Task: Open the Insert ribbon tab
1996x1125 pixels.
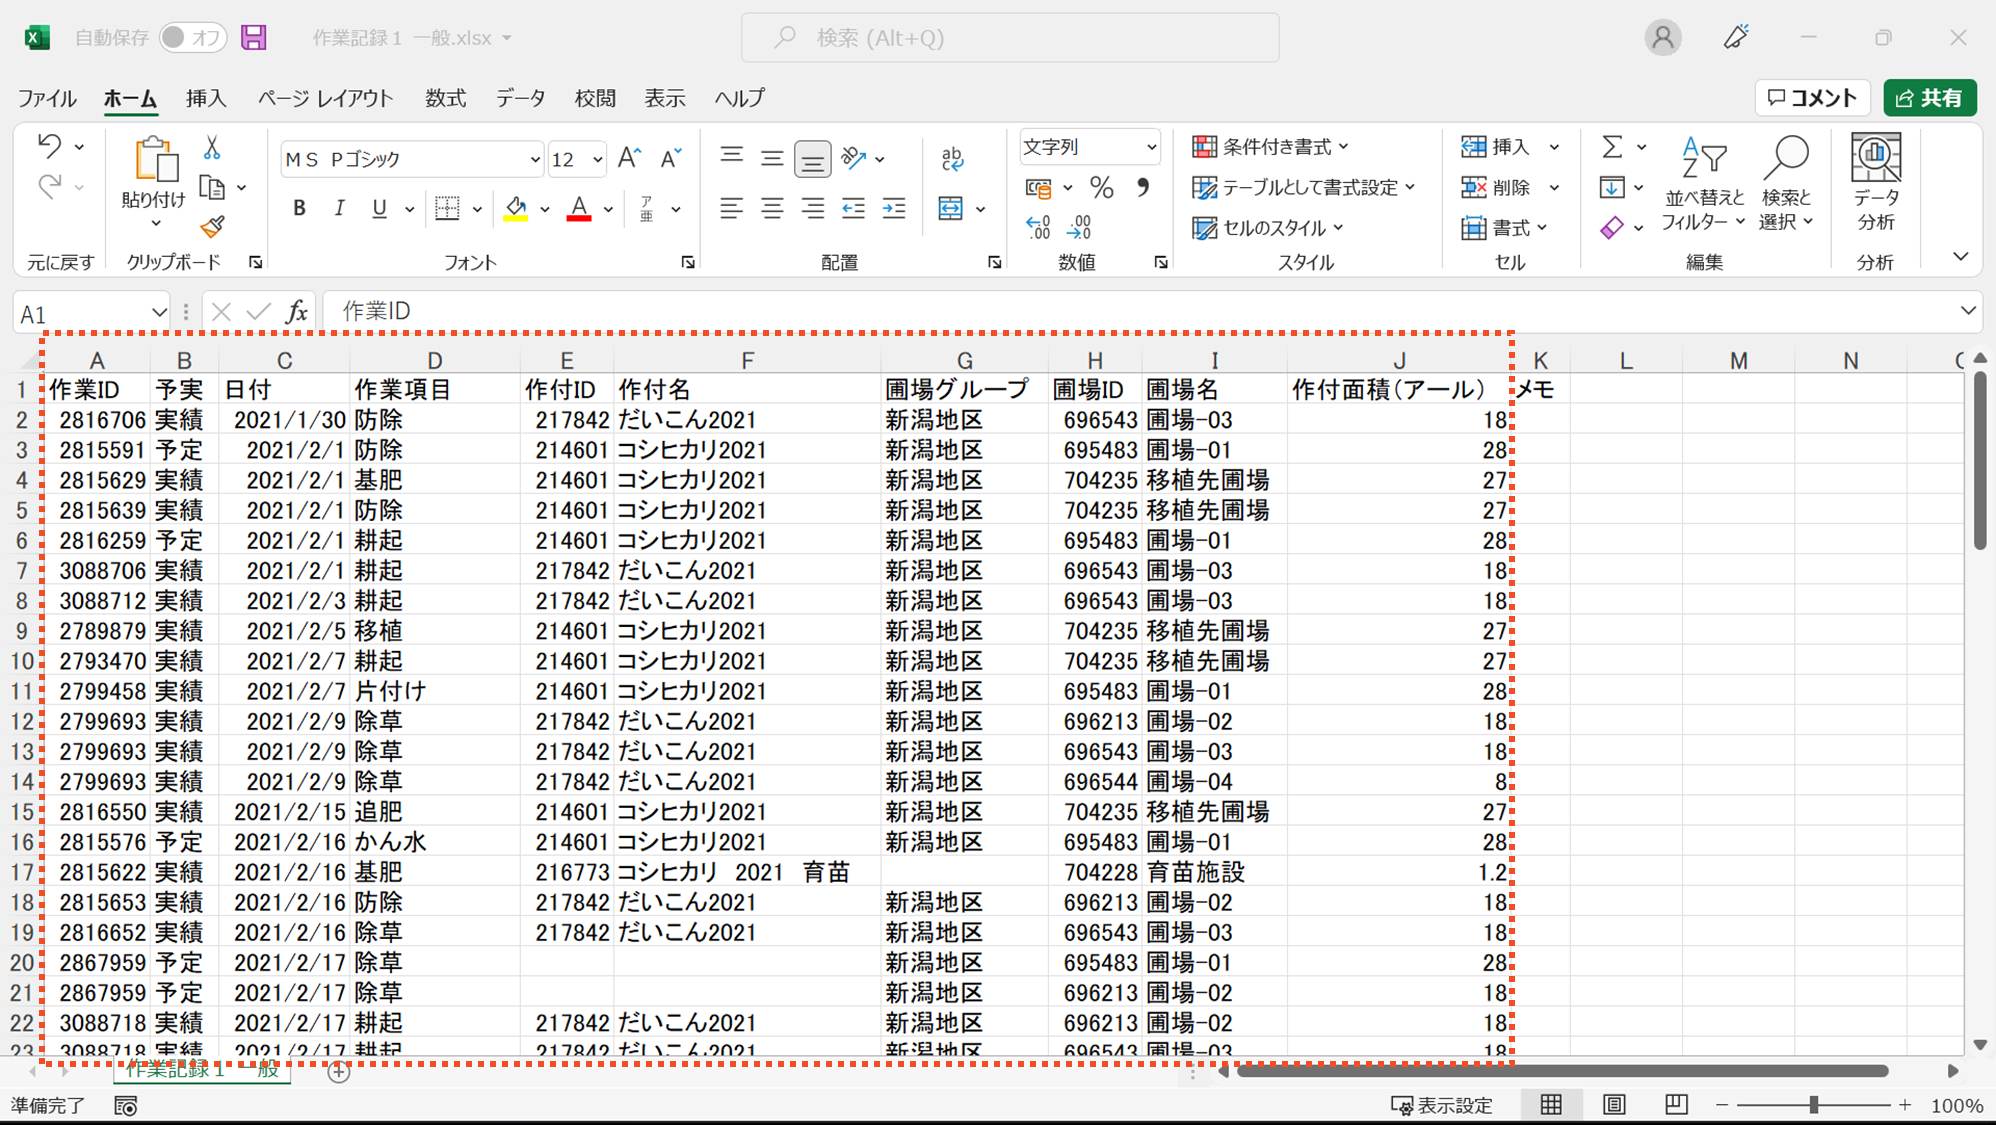Action: pyautogui.click(x=206, y=98)
